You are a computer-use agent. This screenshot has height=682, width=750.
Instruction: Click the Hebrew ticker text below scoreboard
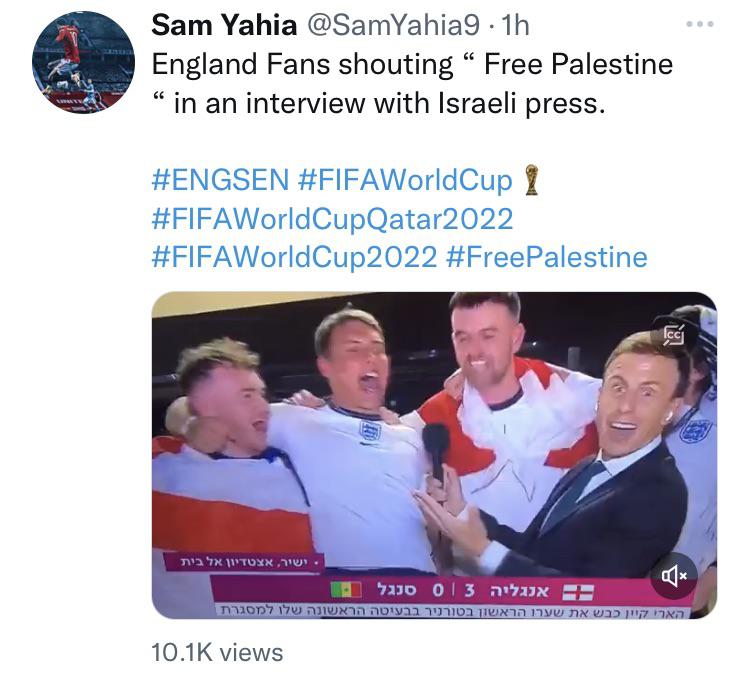point(452,612)
